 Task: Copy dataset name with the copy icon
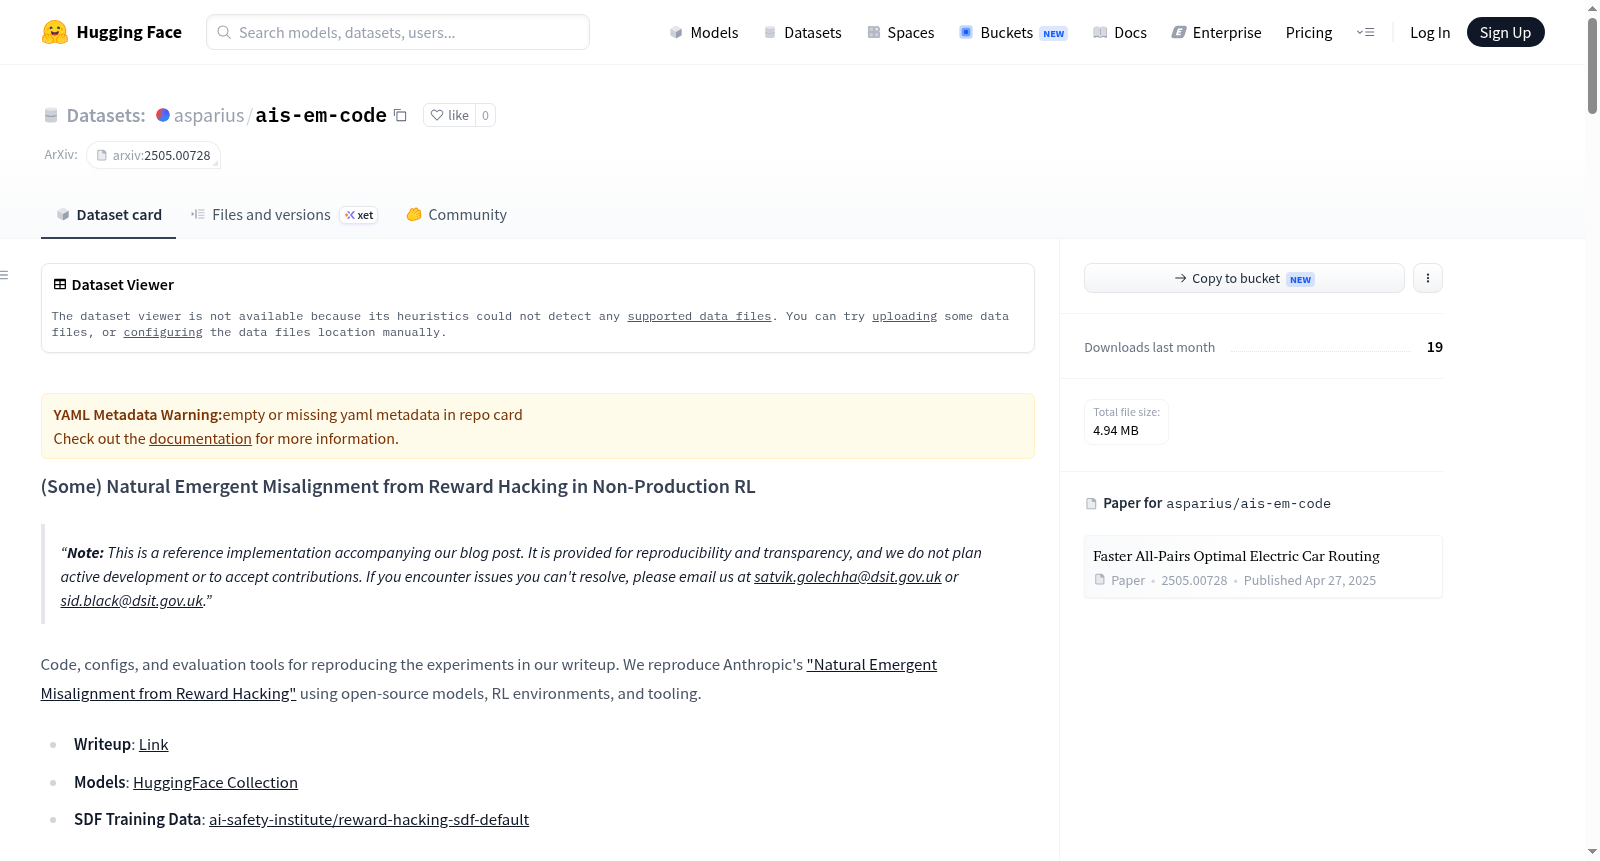coord(400,115)
